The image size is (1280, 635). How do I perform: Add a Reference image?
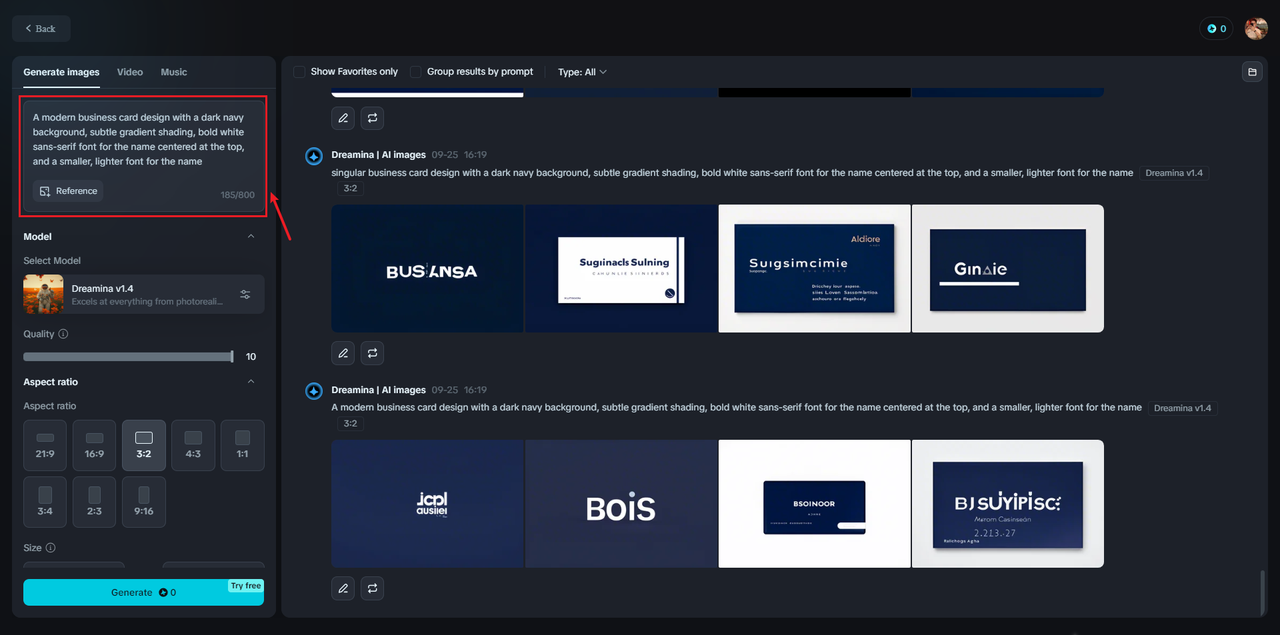tap(68, 191)
